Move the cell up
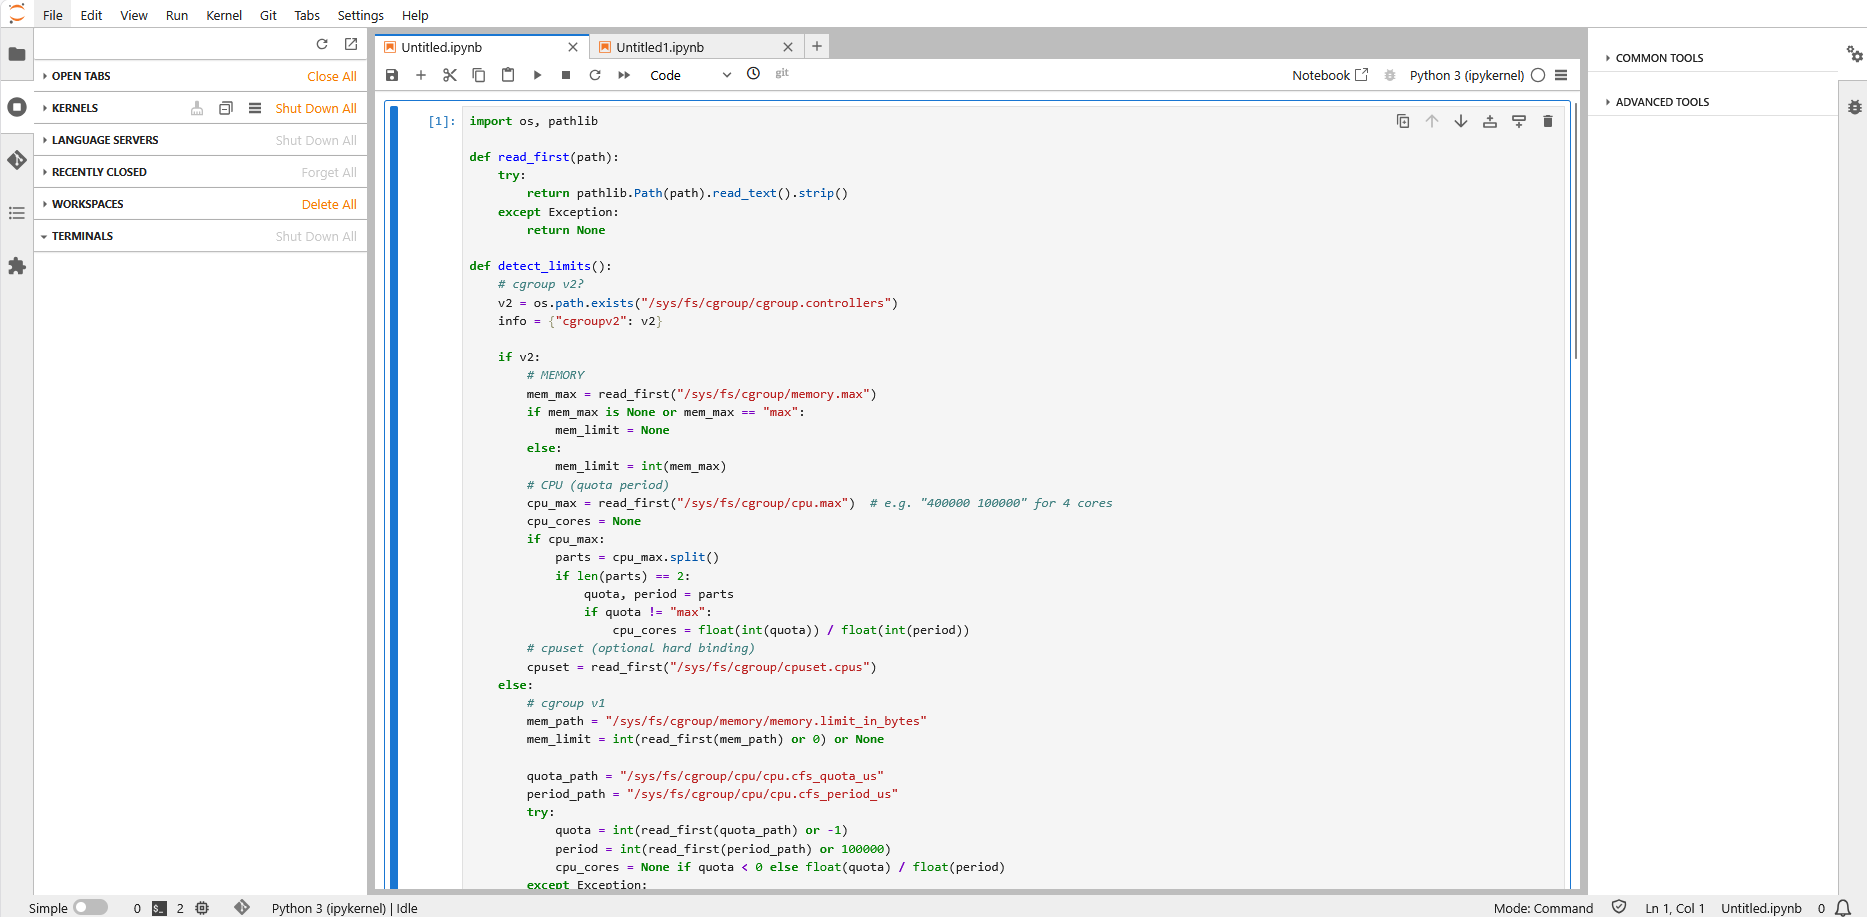The width and height of the screenshot is (1867, 917). pyautogui.click(x=1432, y=121)
